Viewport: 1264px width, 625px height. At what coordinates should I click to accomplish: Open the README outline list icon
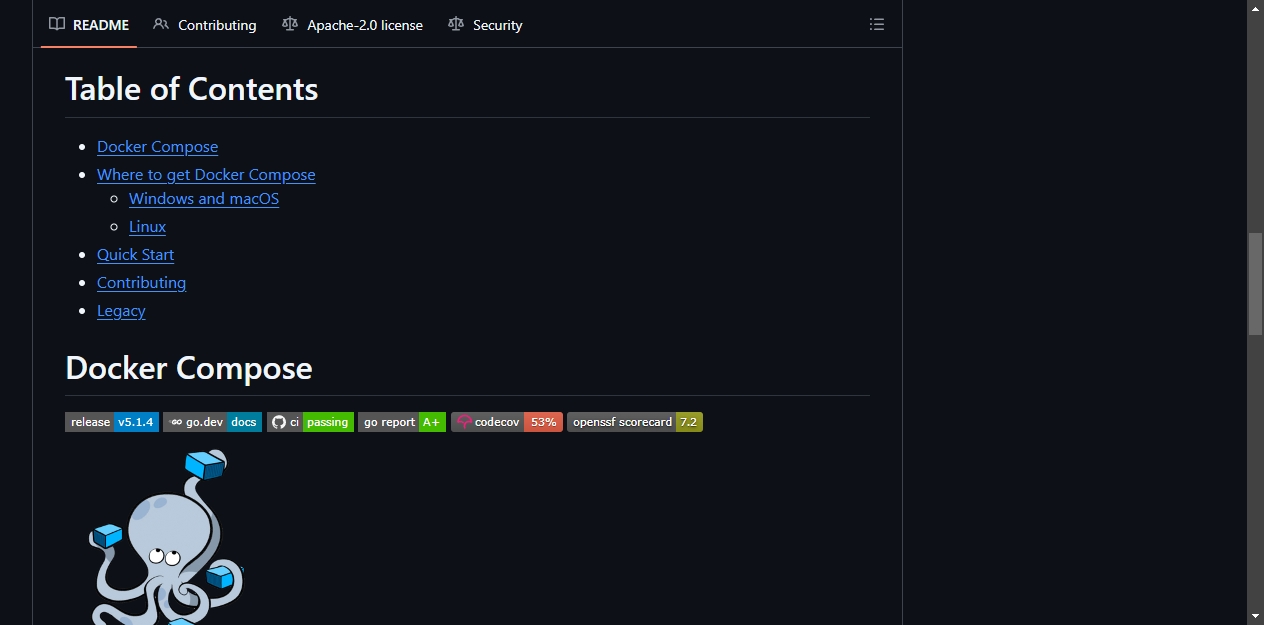coord(877,24)
